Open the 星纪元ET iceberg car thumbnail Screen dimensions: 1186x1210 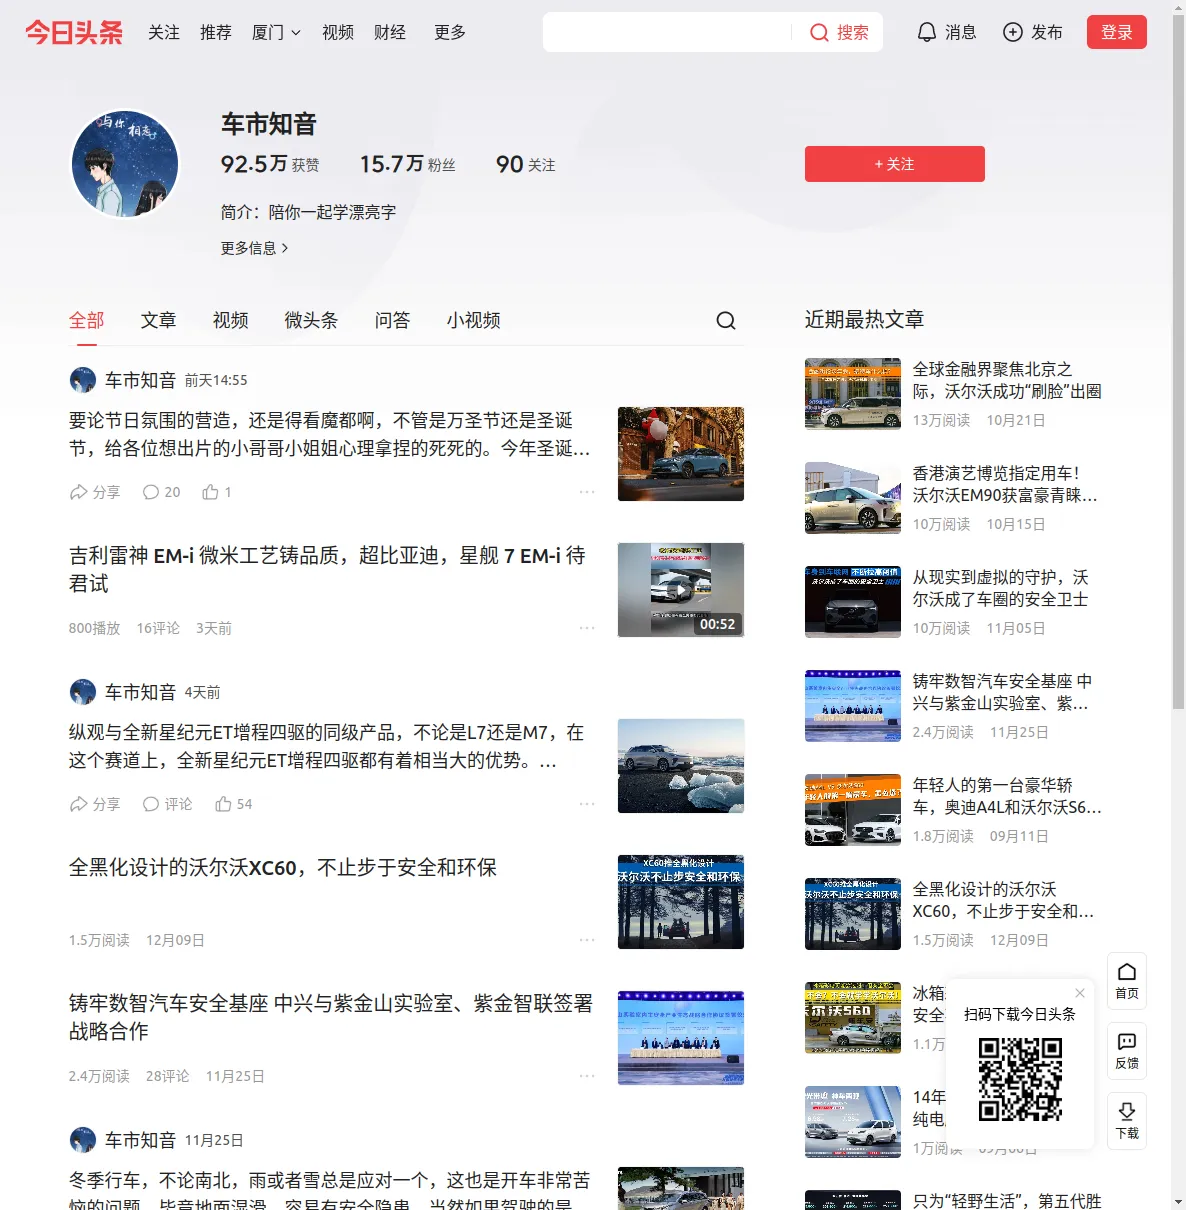(681, 766)
